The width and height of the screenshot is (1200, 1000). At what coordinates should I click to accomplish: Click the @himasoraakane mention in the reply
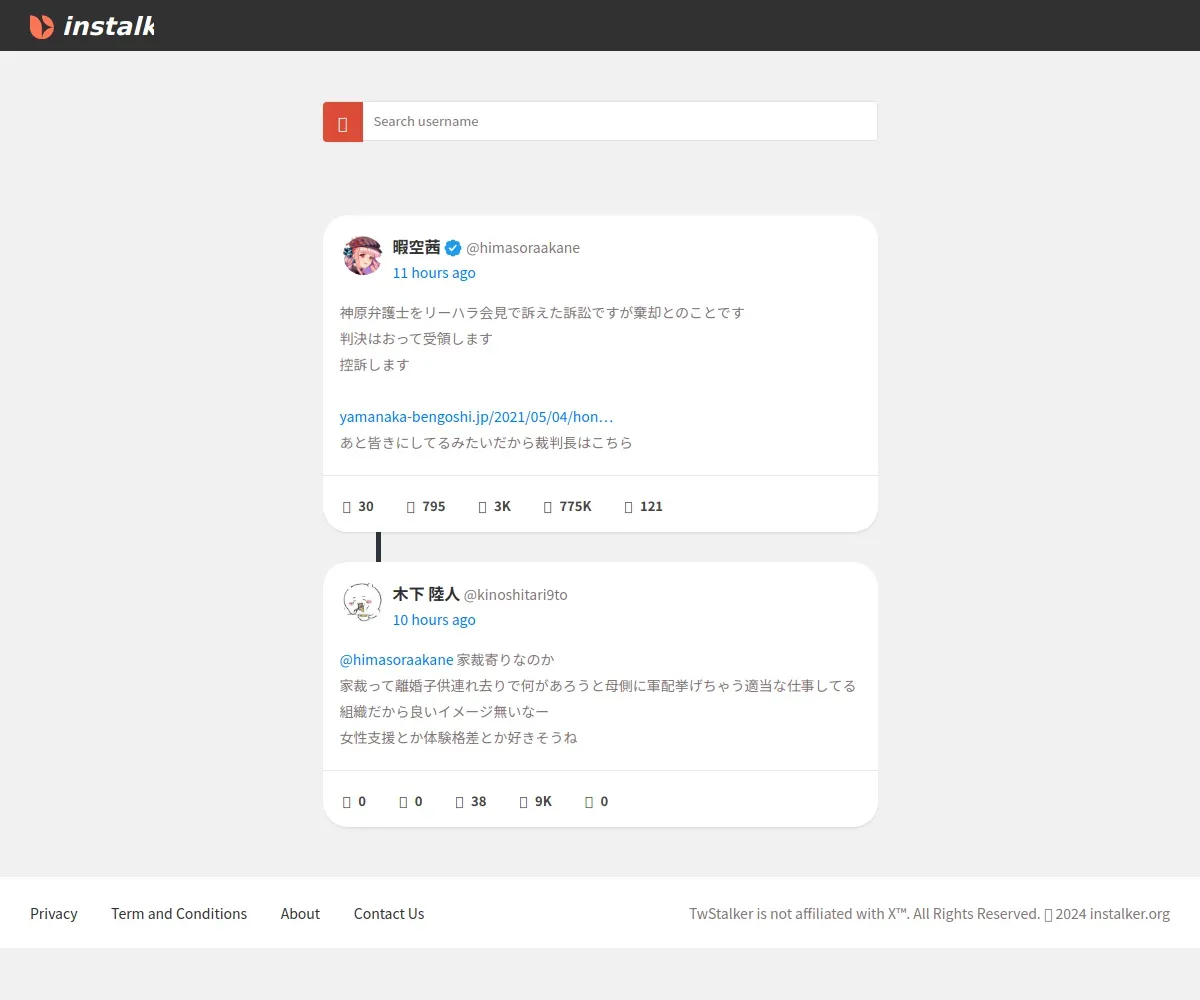397,660
